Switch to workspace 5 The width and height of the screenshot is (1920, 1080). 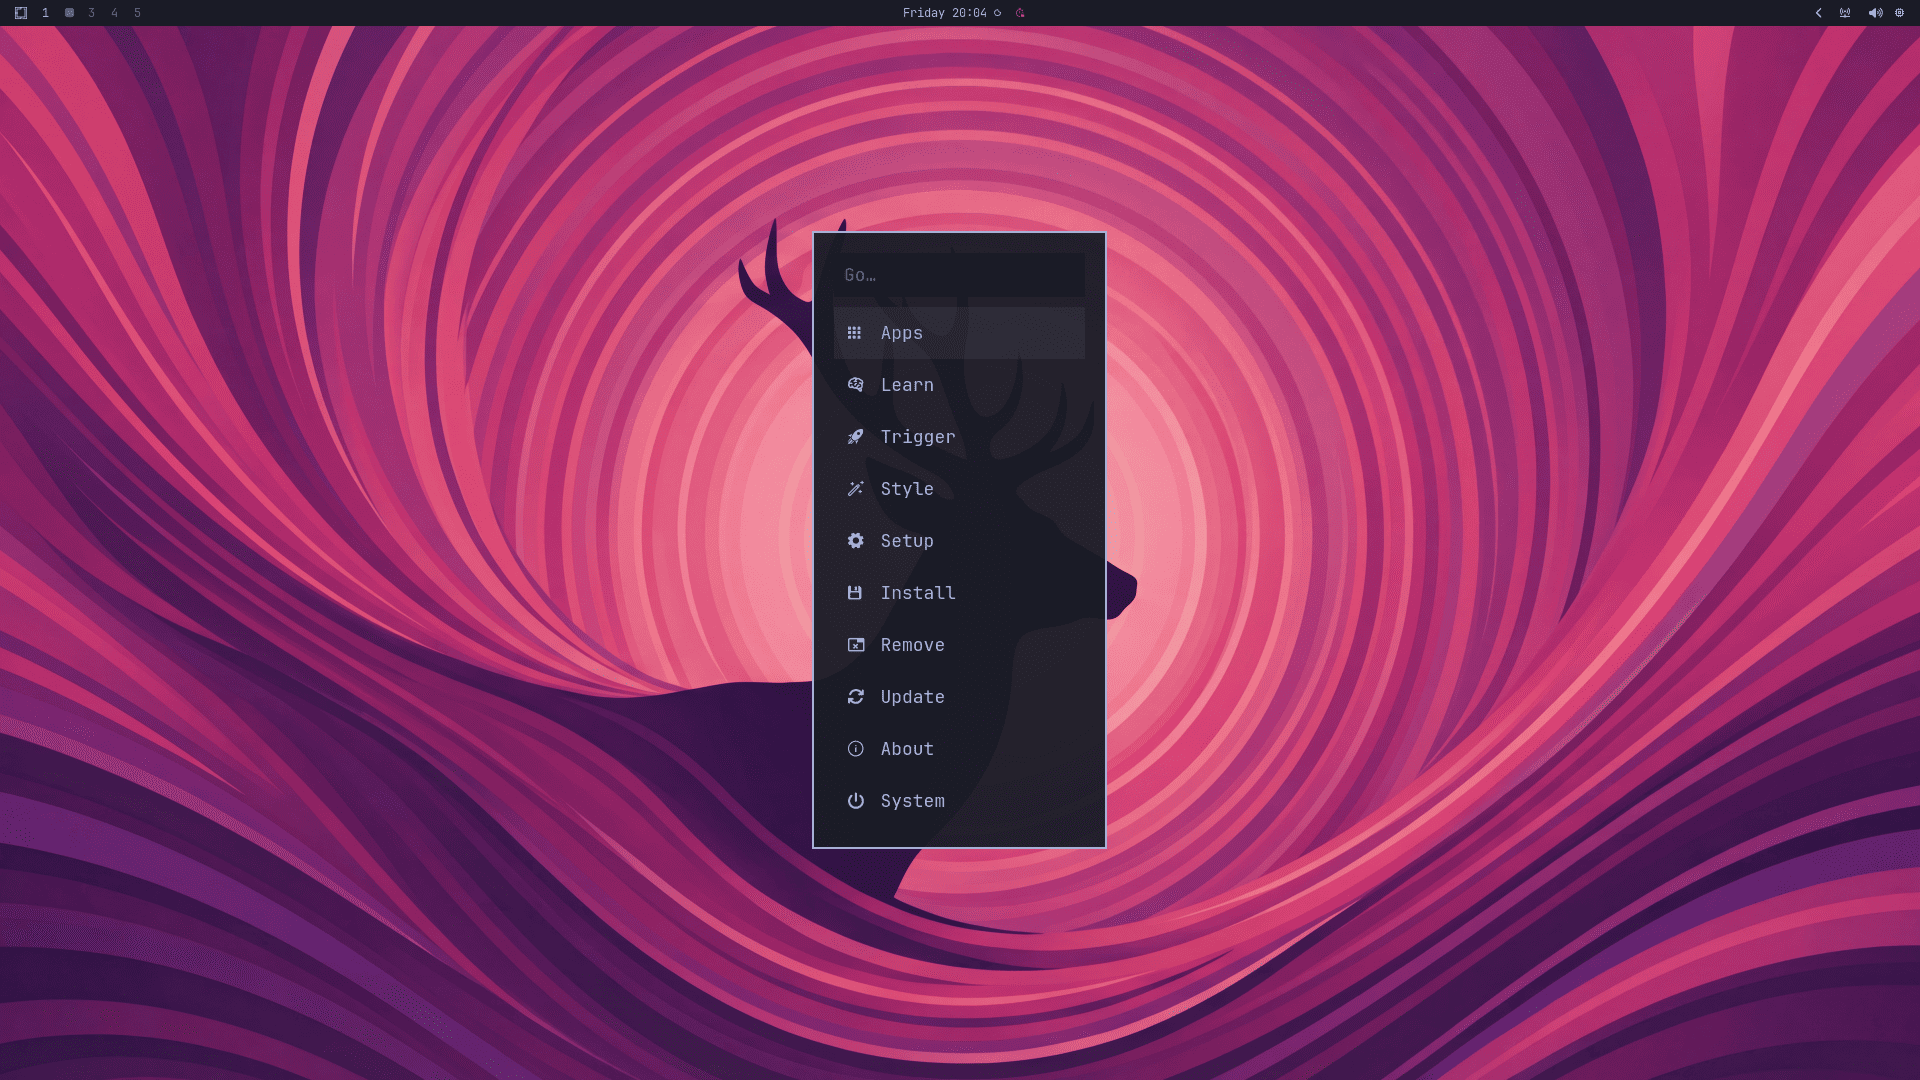137,13
